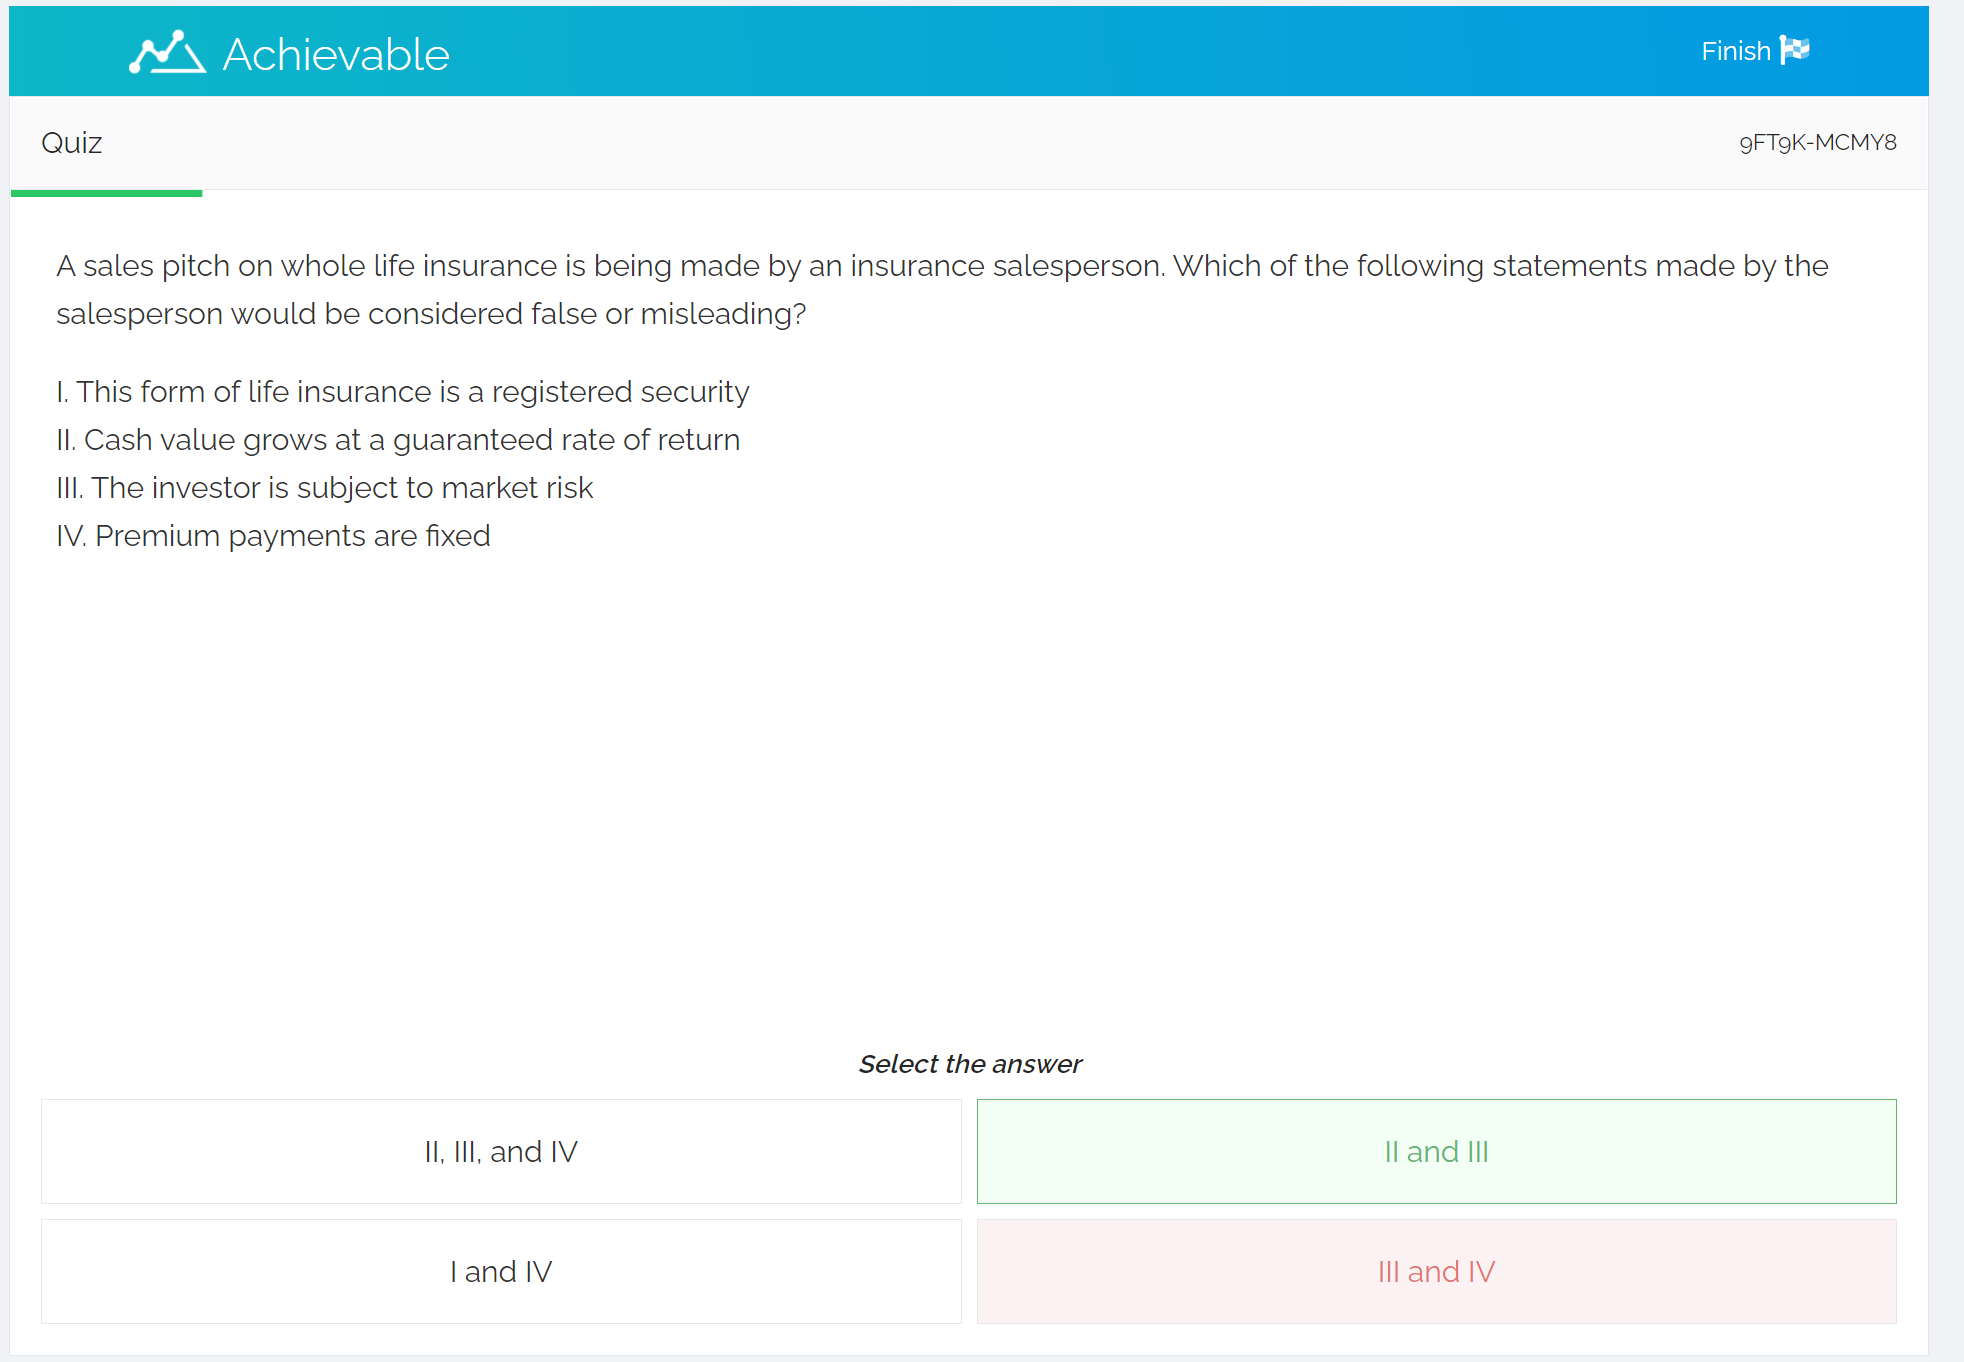Click the checkered flag icon beside Finish
Viewport: 1964px width, 1362px height.
tap(1795, 50)
